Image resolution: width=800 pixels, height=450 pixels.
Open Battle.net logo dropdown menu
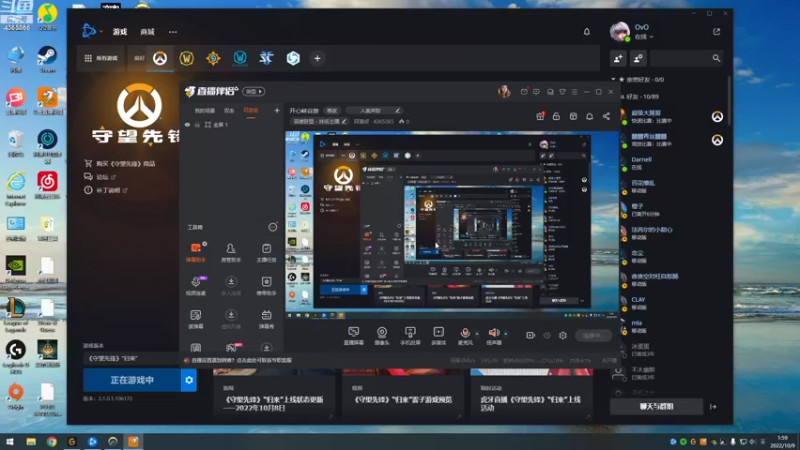[x=92, y=31]
